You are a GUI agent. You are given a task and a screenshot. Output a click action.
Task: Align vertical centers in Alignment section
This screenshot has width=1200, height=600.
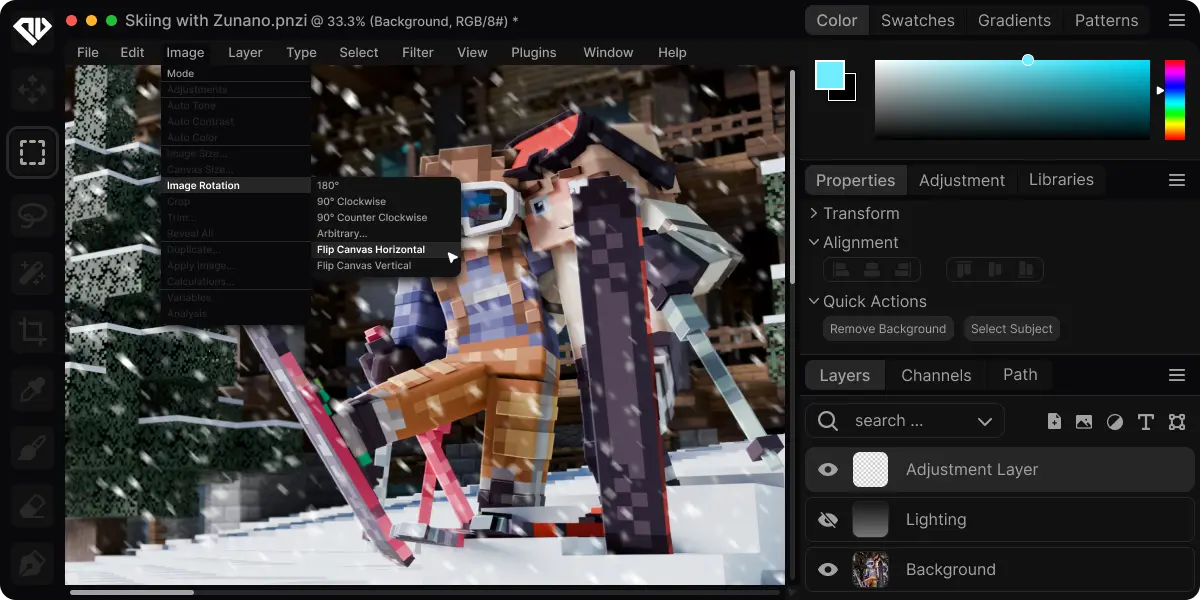[x=994, y=270]
